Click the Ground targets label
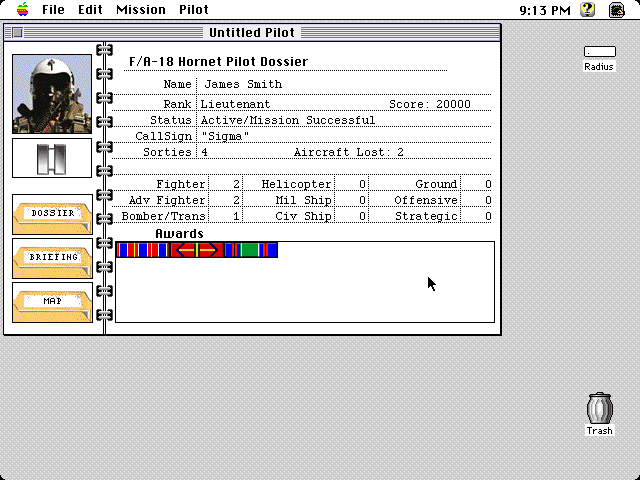640x480 pixels. [x=436, y=184]
